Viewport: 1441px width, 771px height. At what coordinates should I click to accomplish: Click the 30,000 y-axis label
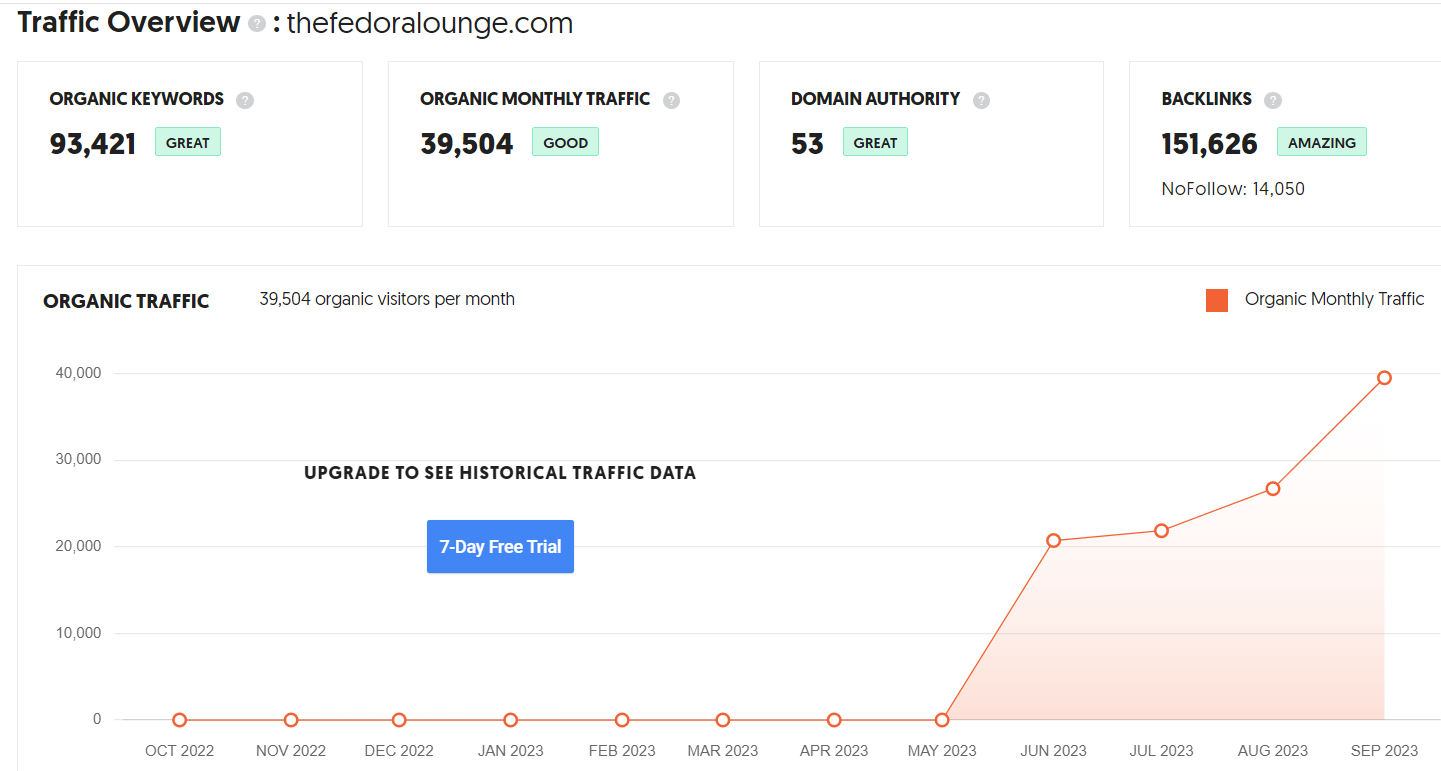[x=79, y=460]
